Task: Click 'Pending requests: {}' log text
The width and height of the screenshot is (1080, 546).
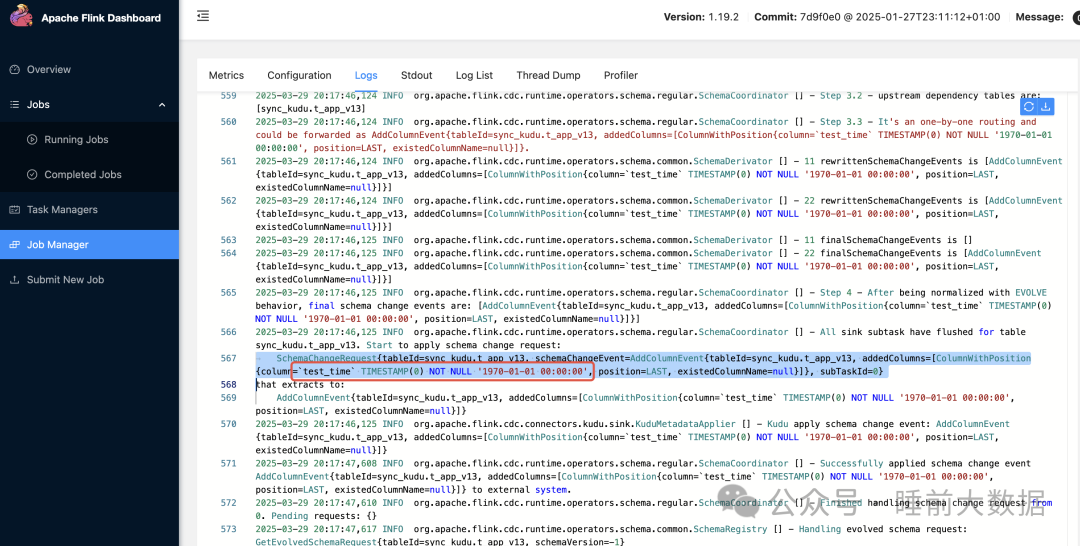Action: coord(324,516)
